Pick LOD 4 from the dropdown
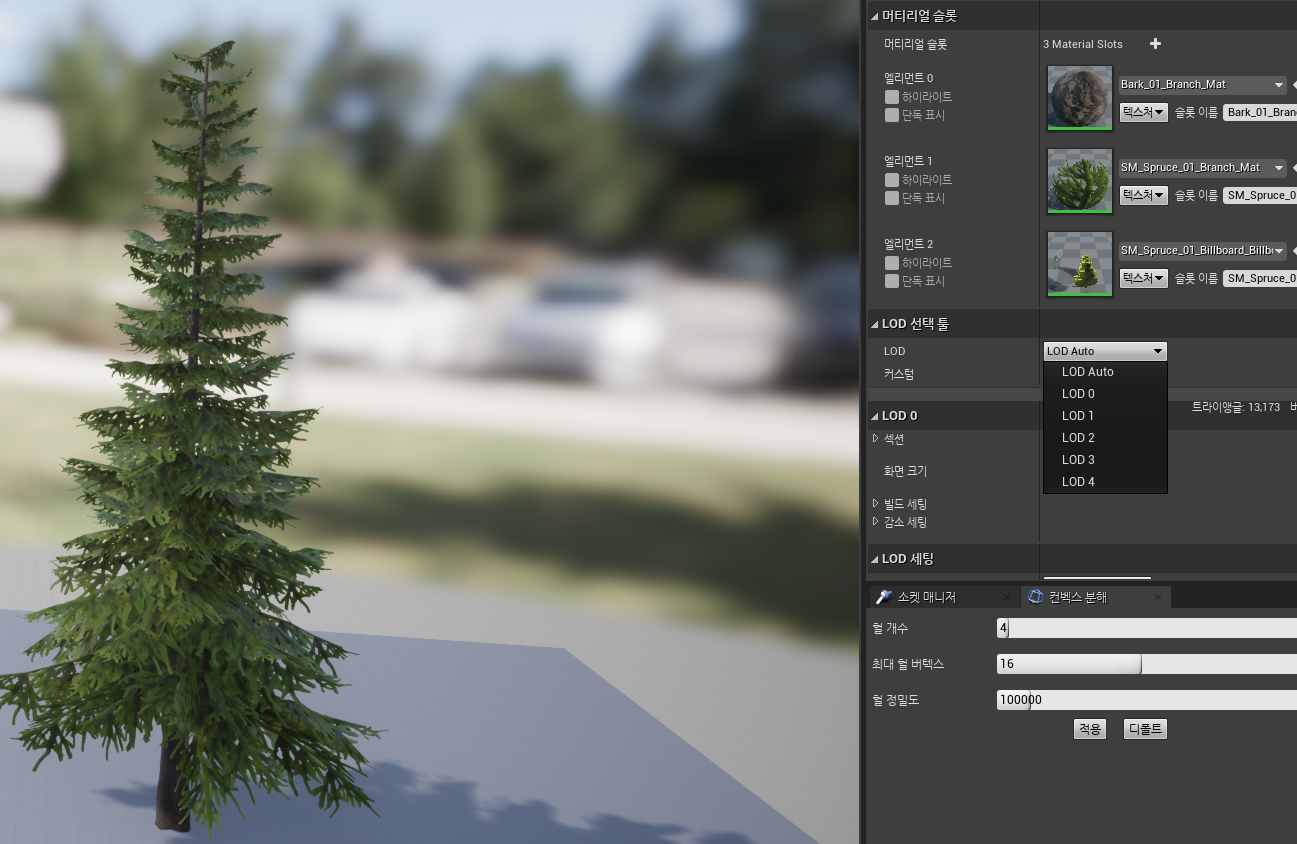 pos(1105,482)
